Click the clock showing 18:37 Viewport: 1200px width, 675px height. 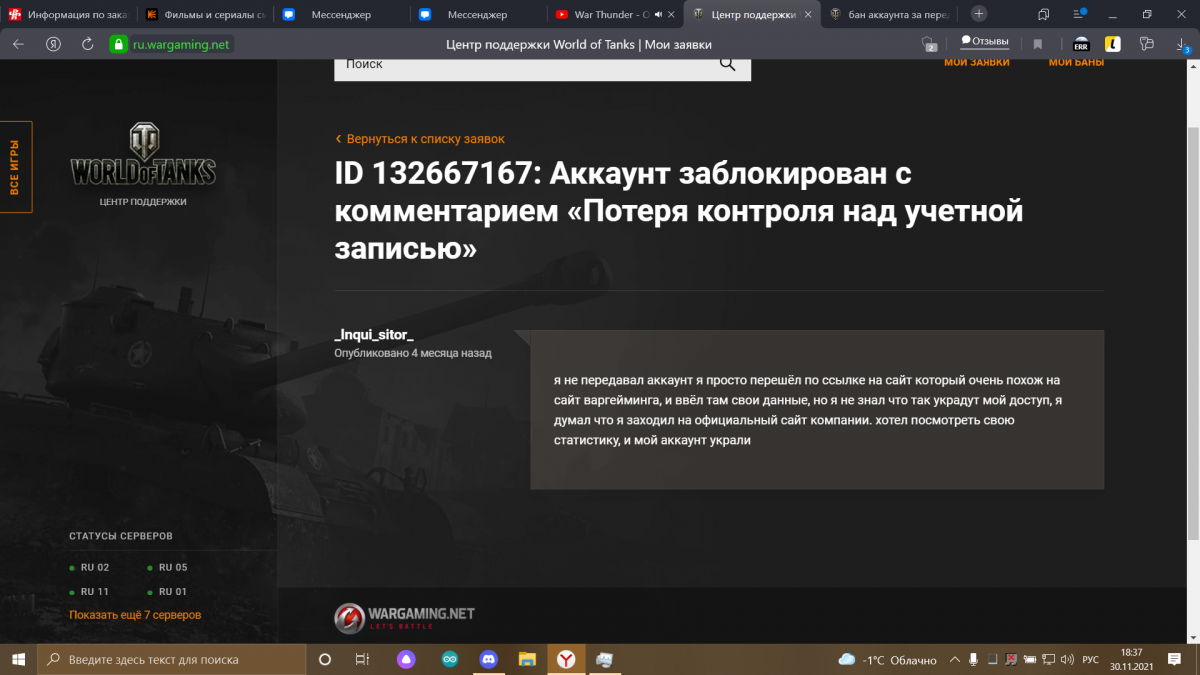pyautogui.click(x=1132, y=652)
